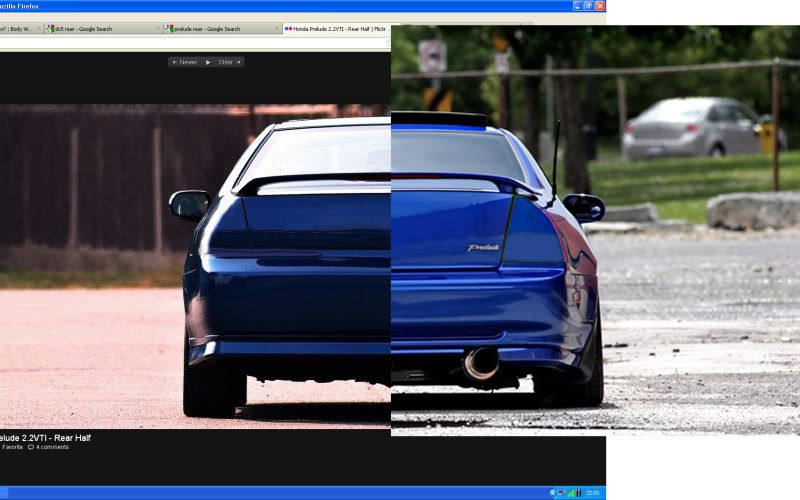Viewport: 800px width, 500px height.
Task: Click the photo title '2.2VTI - Rear Half'
Action: (58, 438)
